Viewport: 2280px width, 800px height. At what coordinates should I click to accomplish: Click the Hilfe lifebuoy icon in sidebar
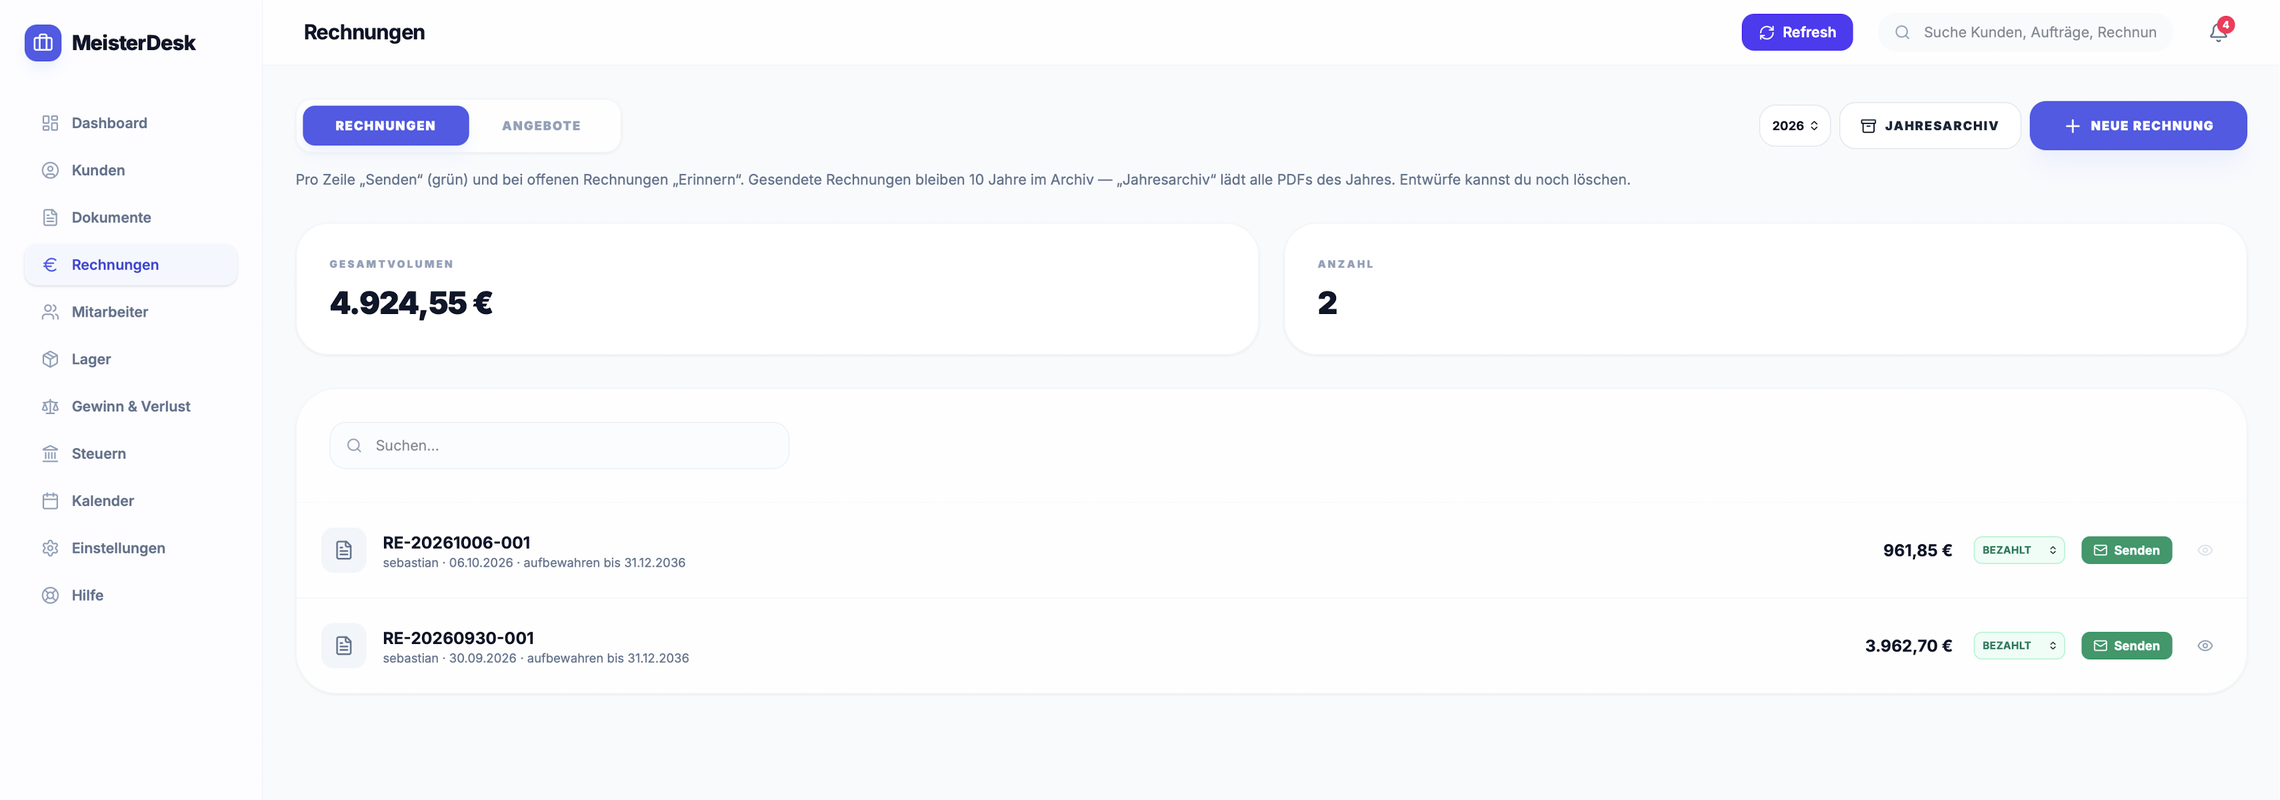coord(50,595)
